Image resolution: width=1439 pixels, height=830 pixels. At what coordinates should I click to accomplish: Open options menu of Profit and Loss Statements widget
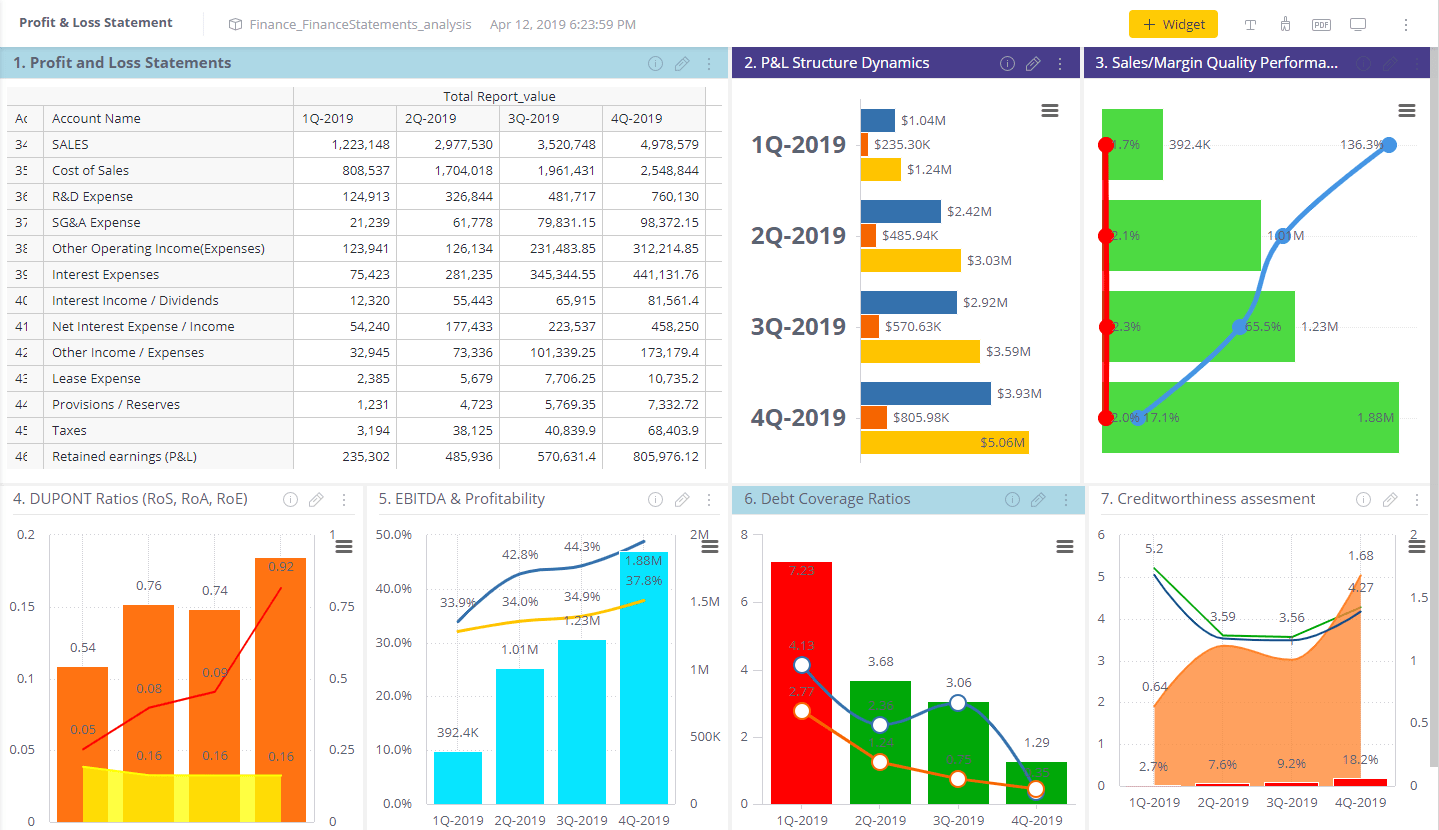(709, 63)
